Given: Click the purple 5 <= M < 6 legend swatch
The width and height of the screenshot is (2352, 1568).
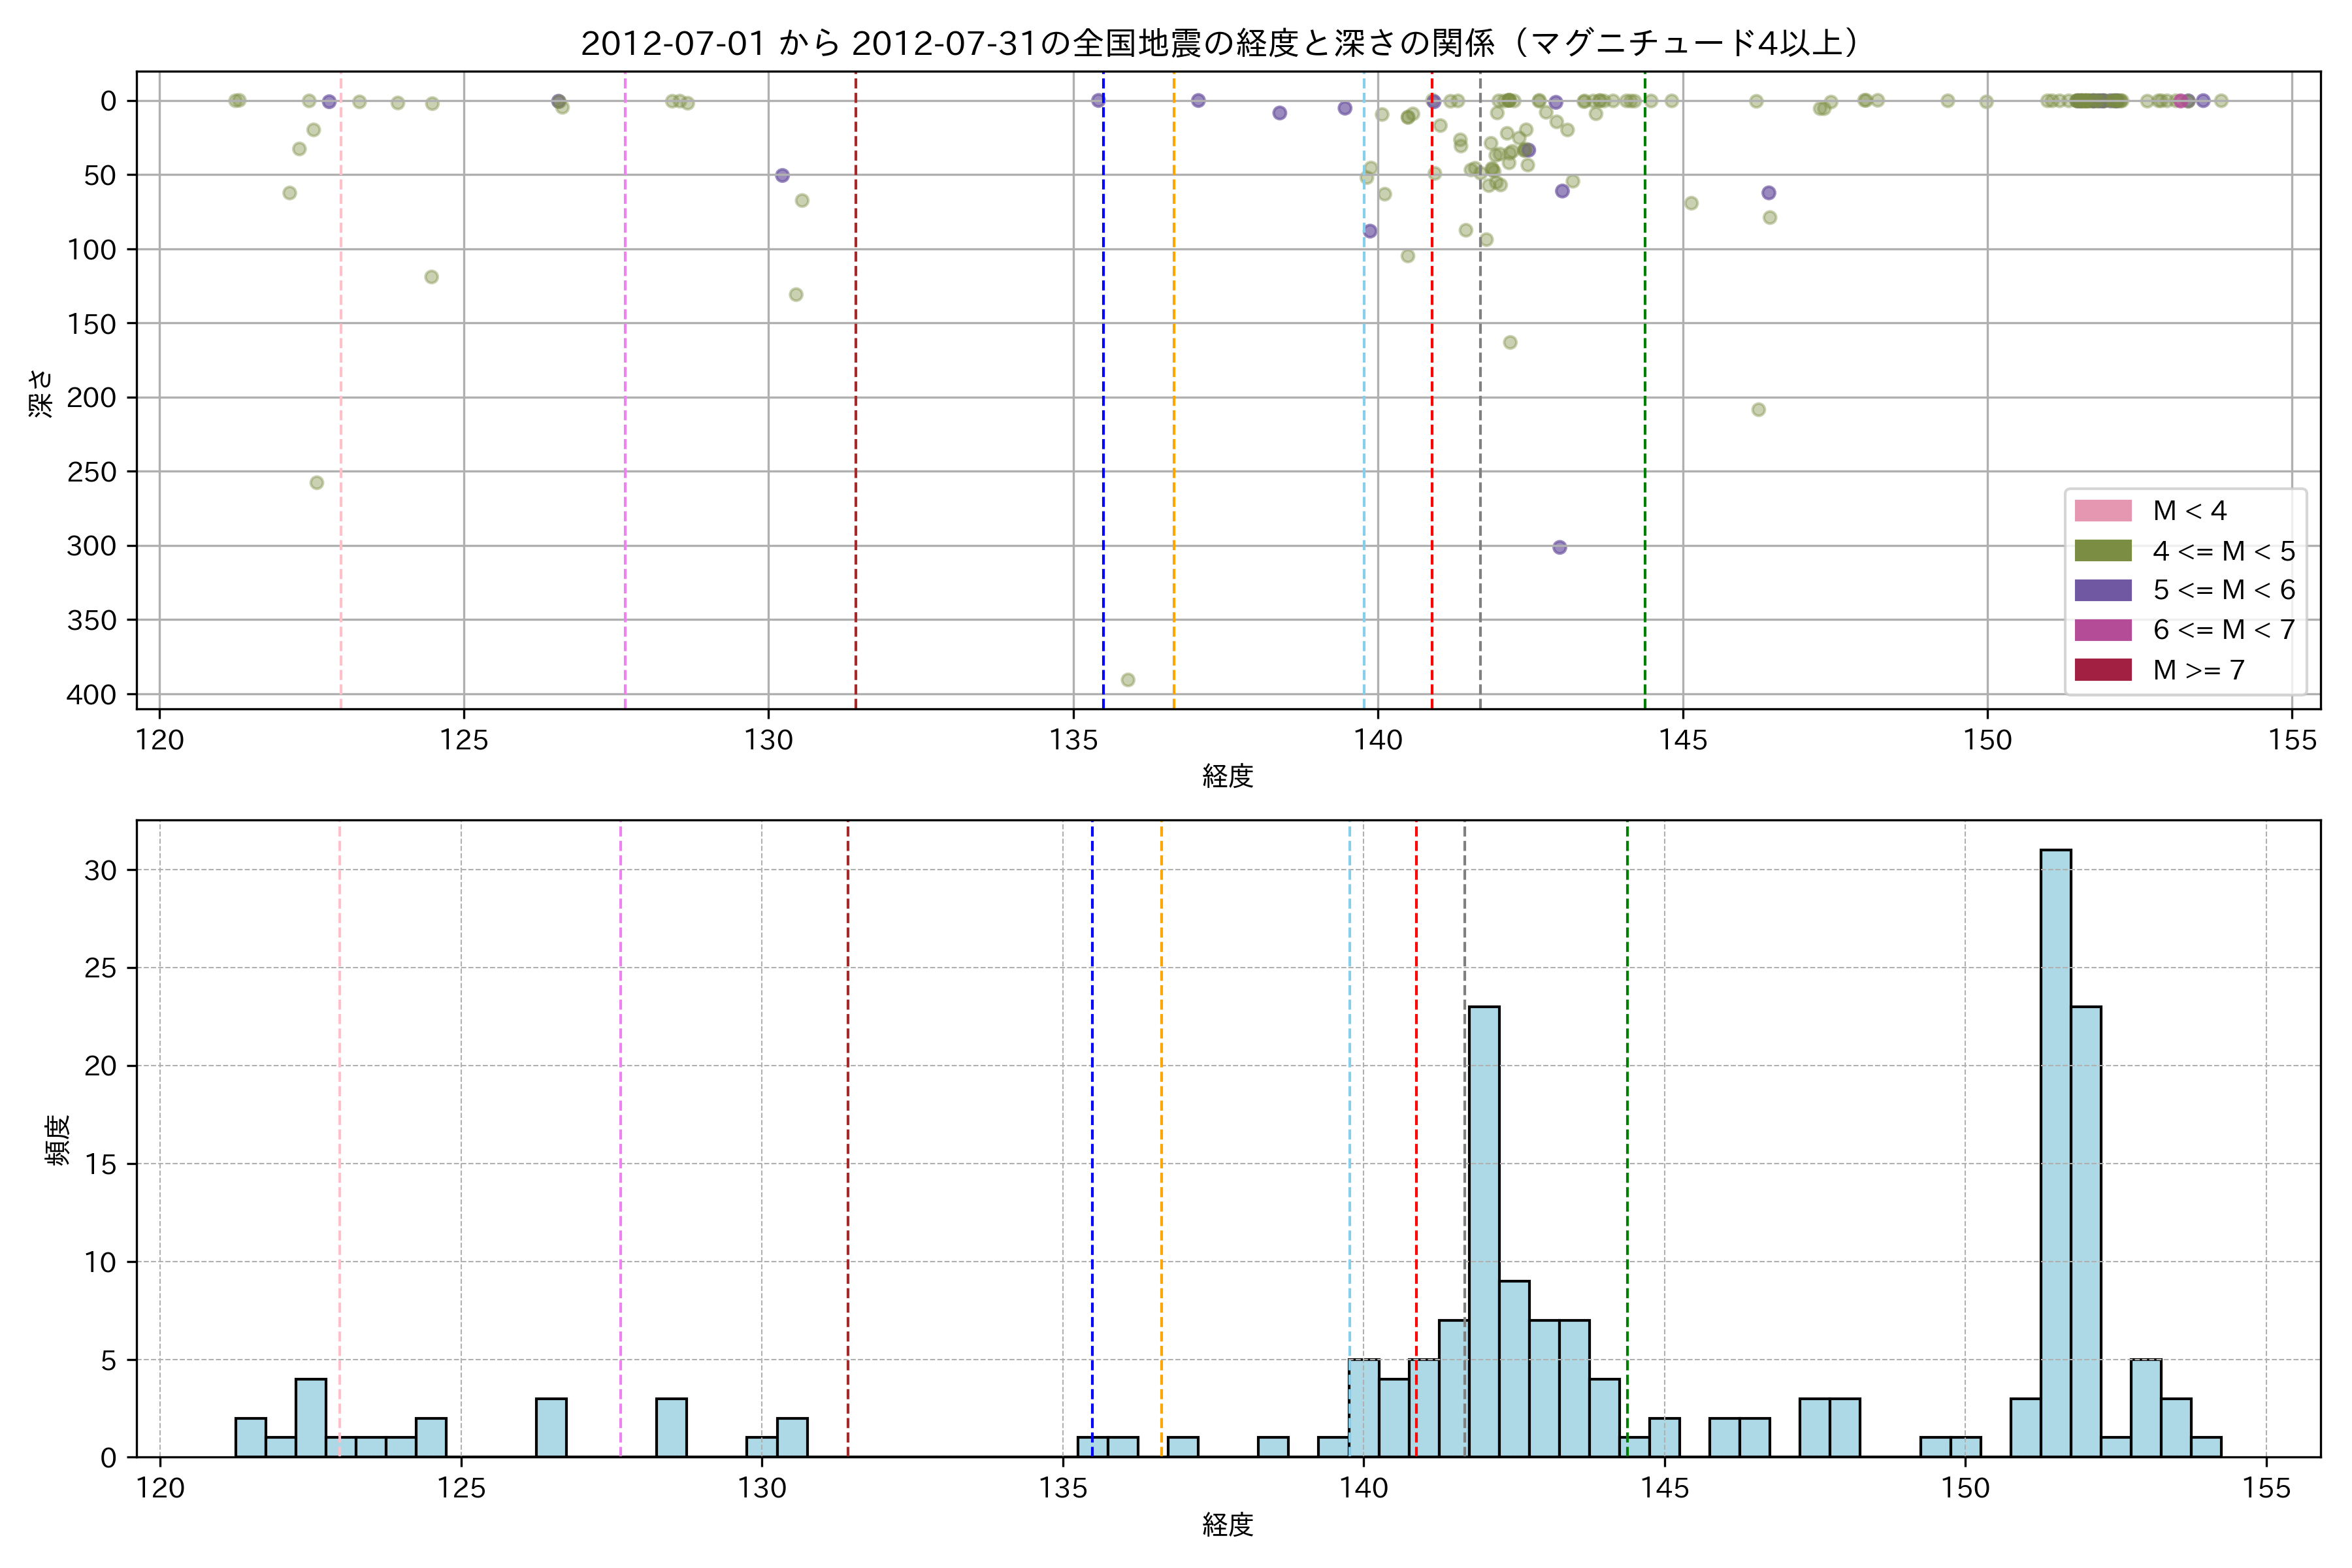Looking at the screenshot, I should (2102, 590).
